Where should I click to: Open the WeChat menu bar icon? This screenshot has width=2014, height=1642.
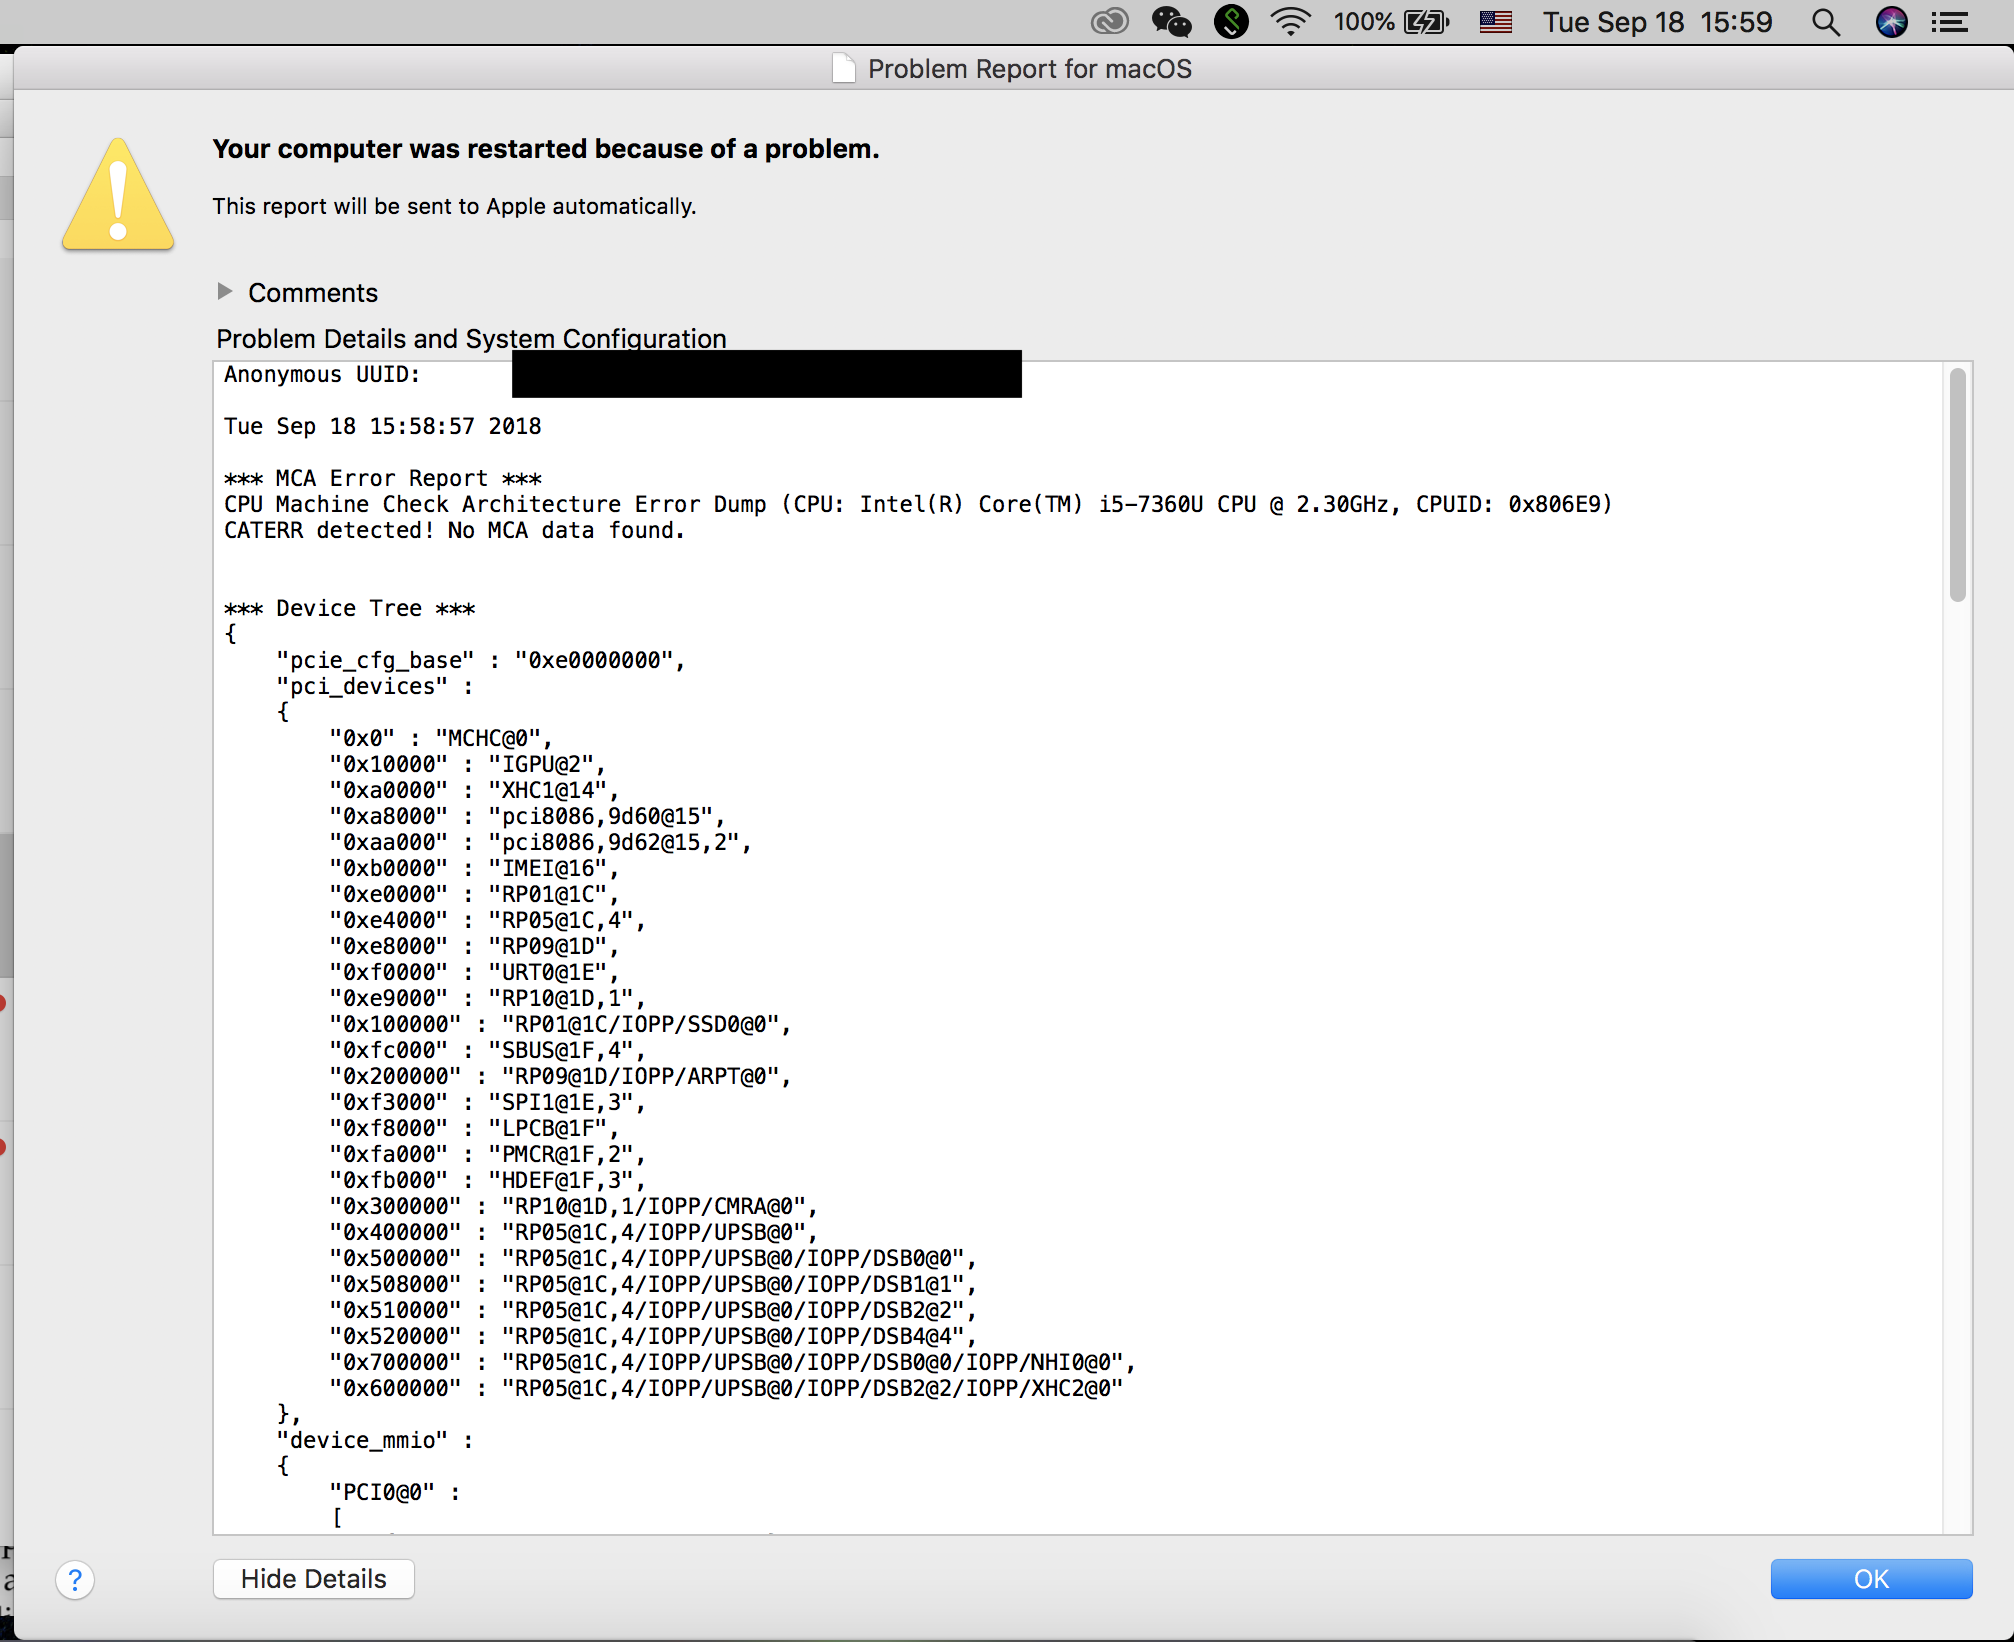point(1171,21)
